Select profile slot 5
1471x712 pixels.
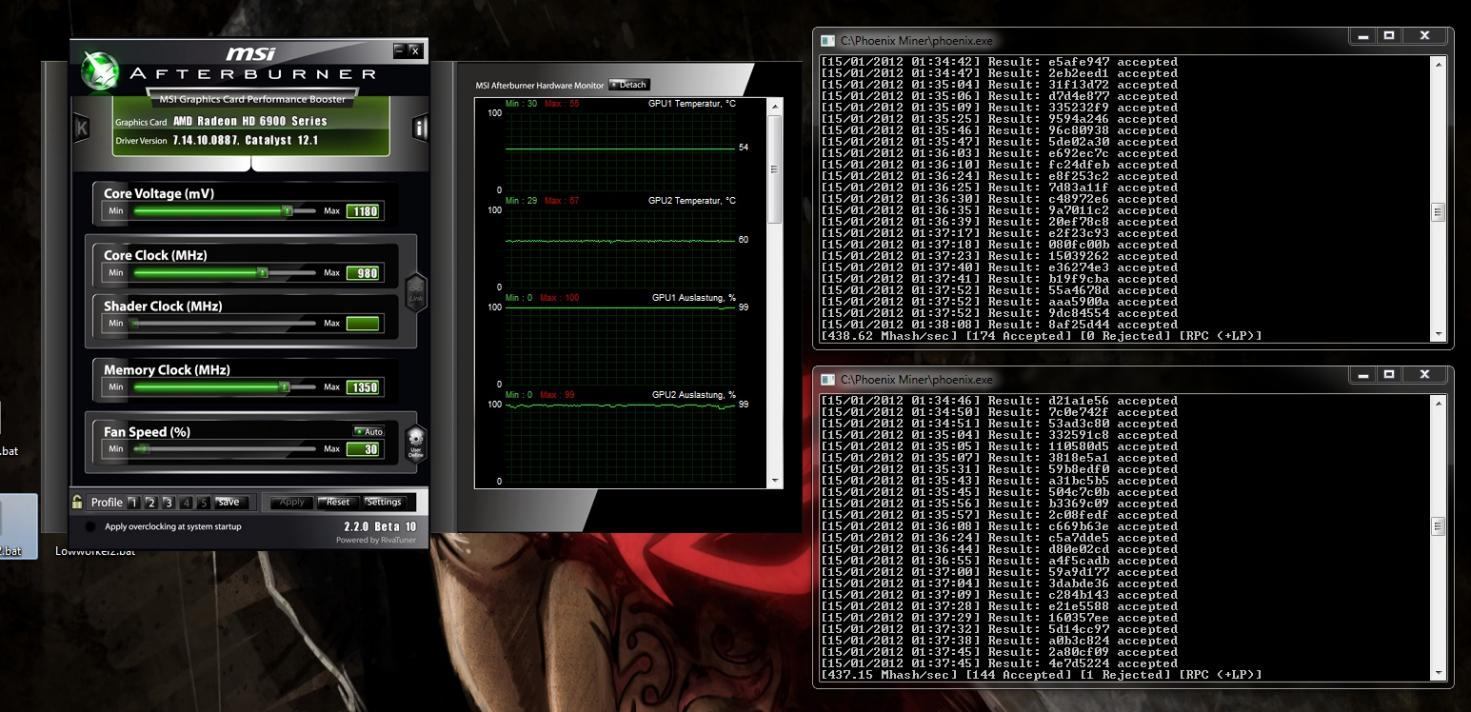pyautogui.click(x=203, y=503)
